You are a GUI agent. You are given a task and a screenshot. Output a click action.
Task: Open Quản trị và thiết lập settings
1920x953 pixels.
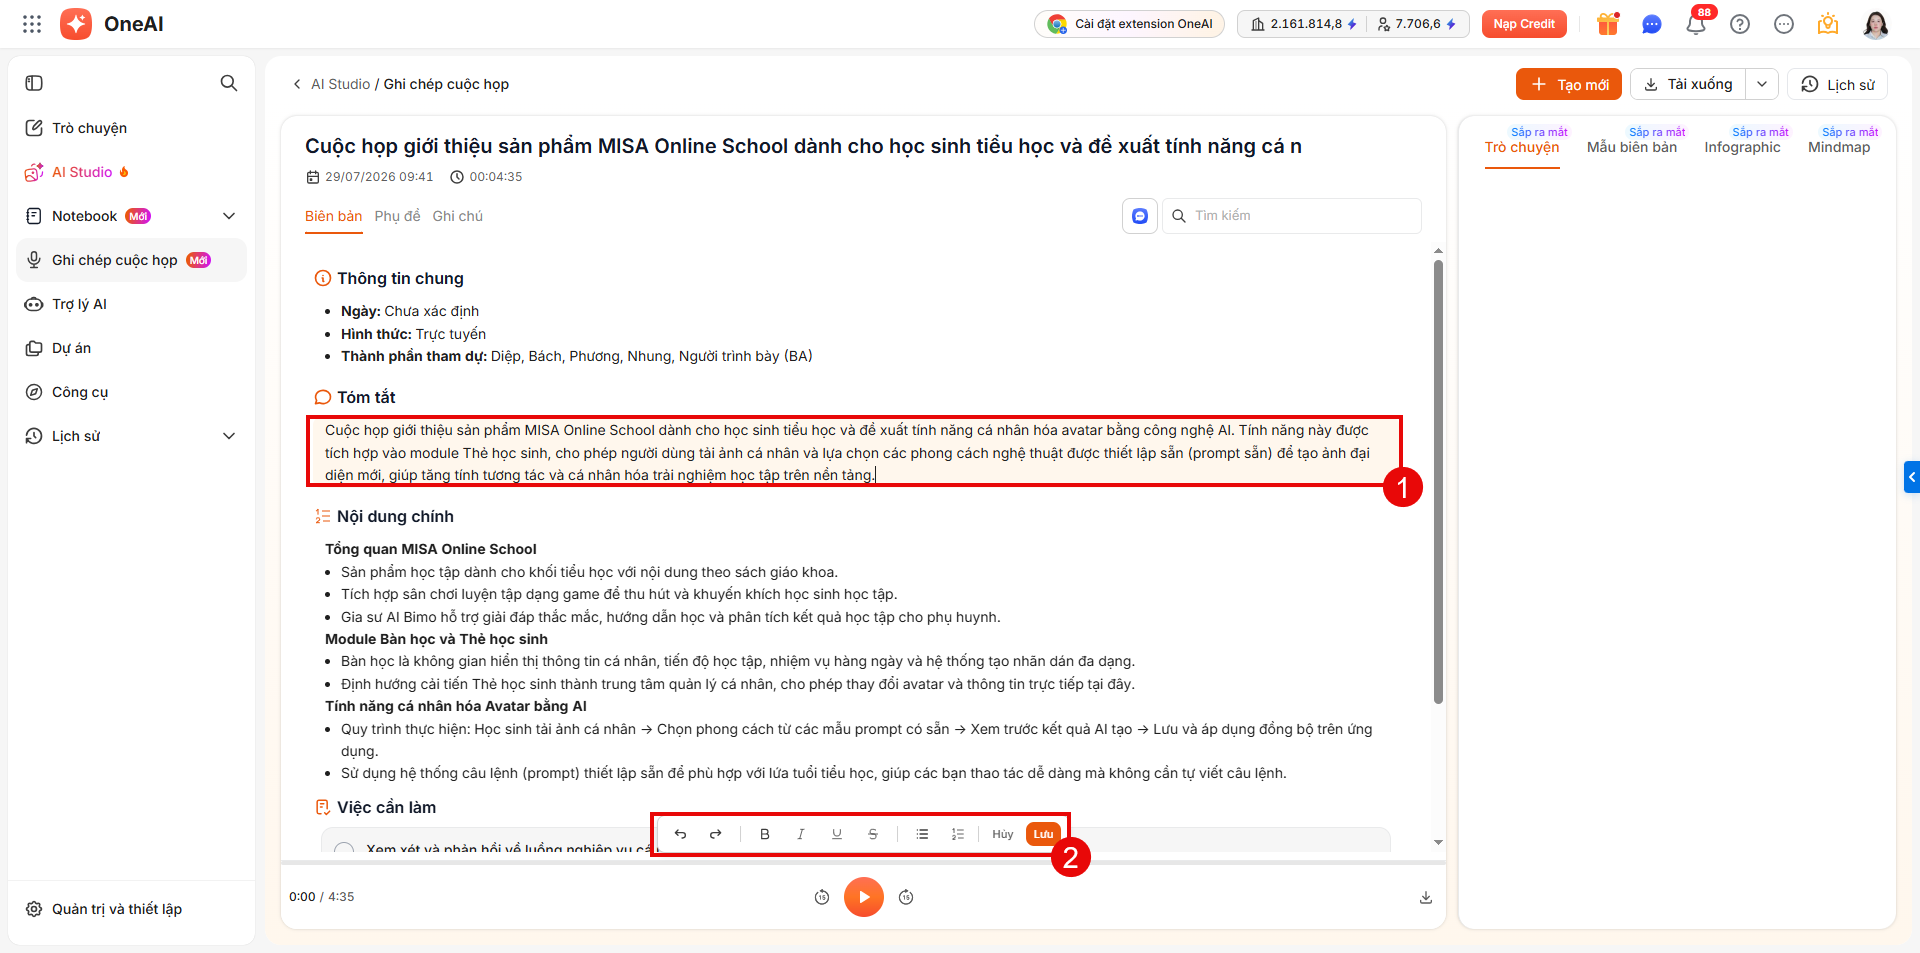point(132,909)
